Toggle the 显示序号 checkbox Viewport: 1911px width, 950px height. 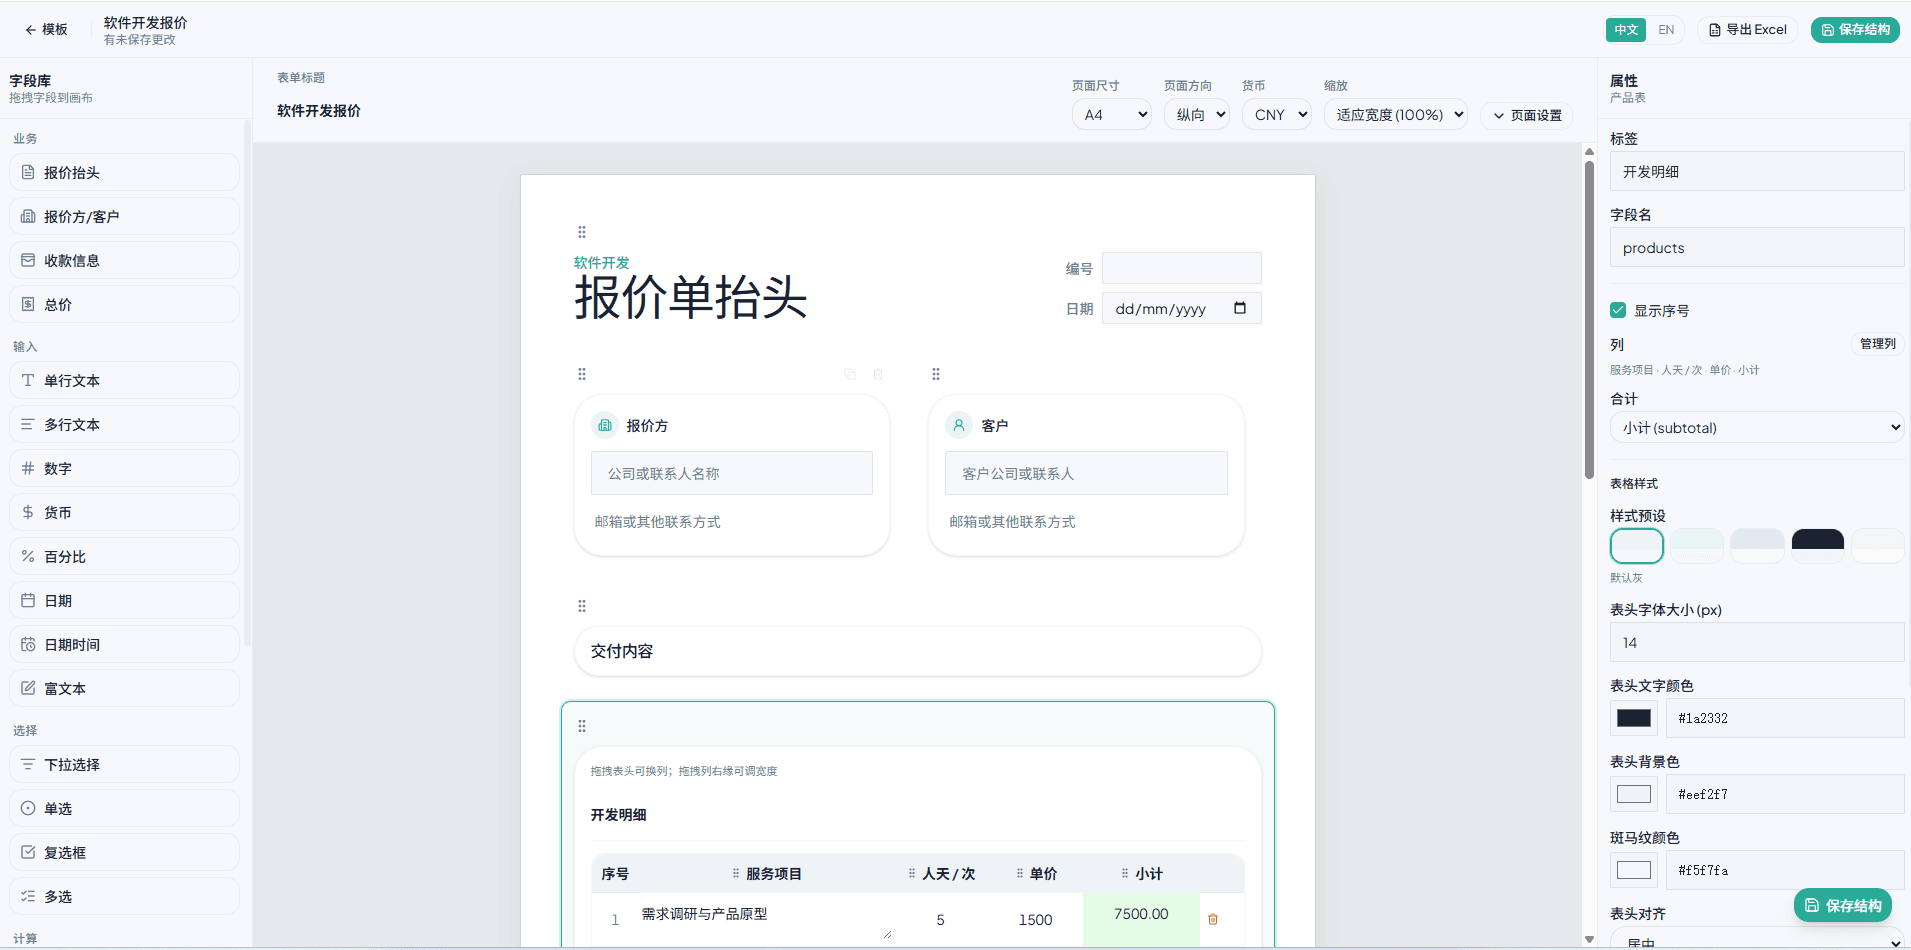tap(1618, 310)
